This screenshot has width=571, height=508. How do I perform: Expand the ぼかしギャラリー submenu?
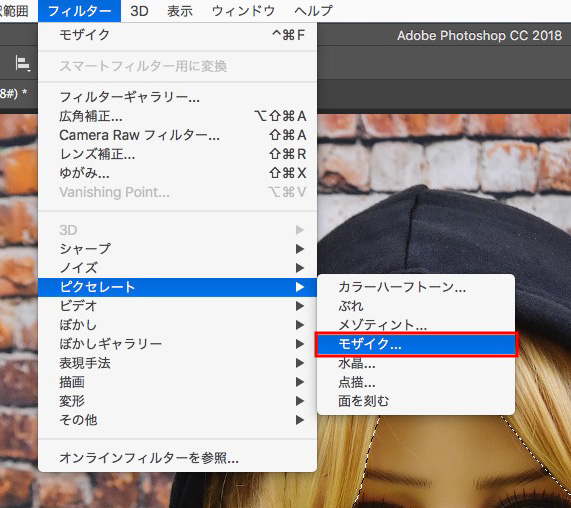pos(177,344)
